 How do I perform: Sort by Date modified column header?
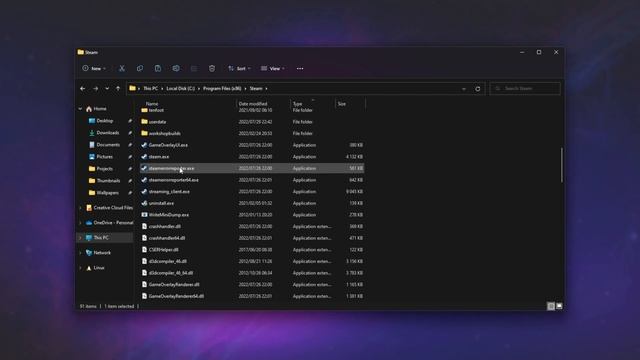(253, 104)
